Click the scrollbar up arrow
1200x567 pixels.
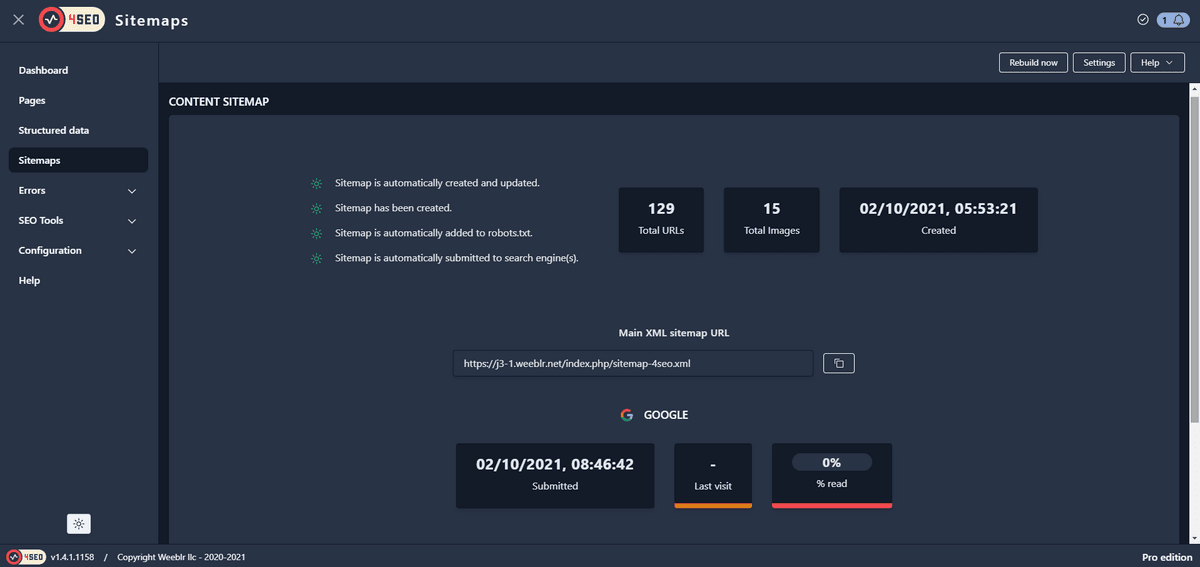1193,89
